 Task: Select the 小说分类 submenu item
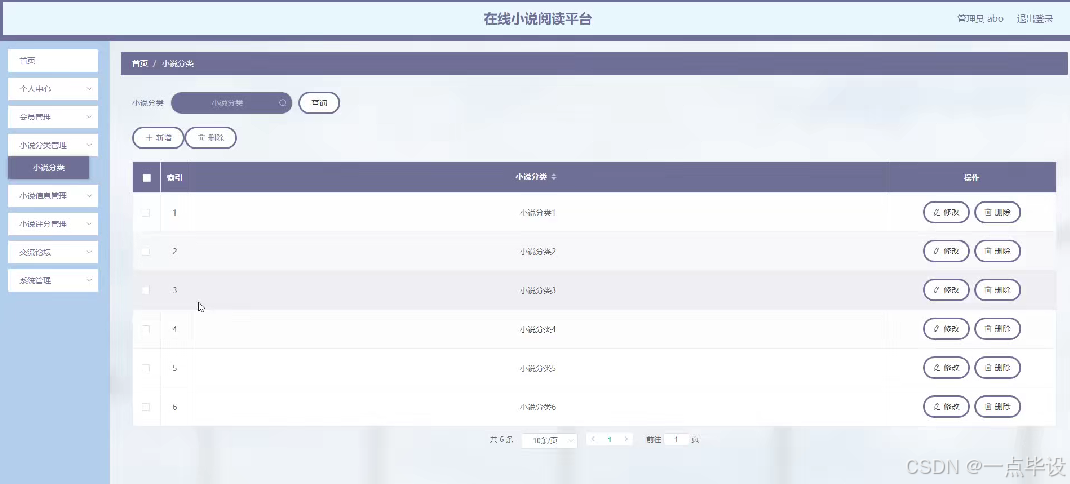48,168
